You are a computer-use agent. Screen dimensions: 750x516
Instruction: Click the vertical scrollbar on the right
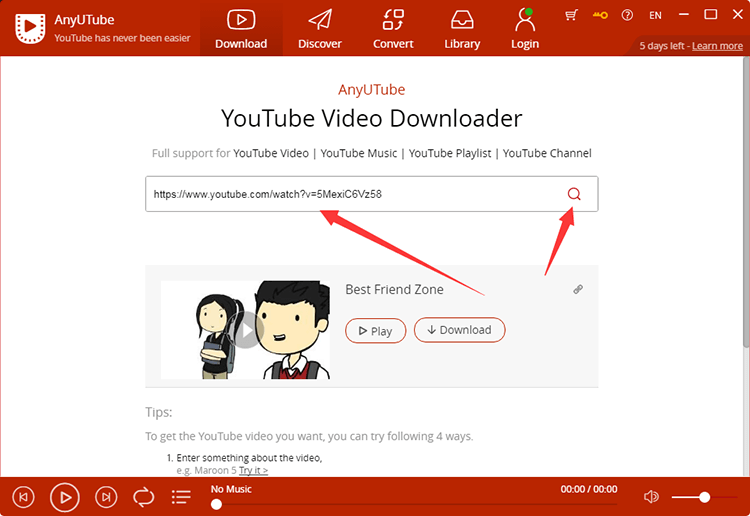coord(746,202)
